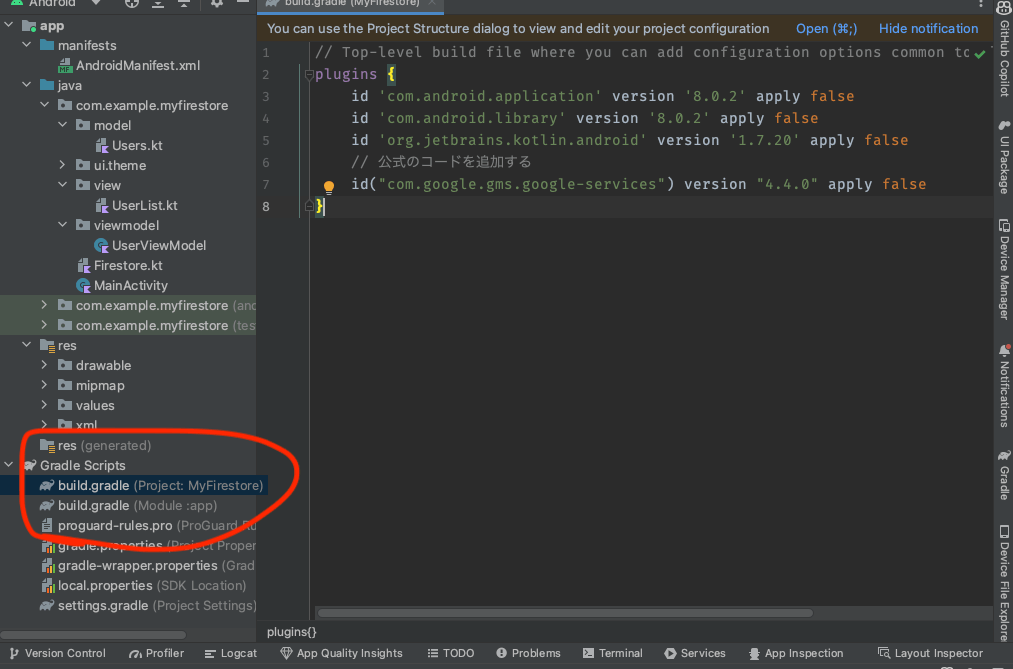
Task: Open build.gradle (Module :app)
Action: click(x=128, y=506)
